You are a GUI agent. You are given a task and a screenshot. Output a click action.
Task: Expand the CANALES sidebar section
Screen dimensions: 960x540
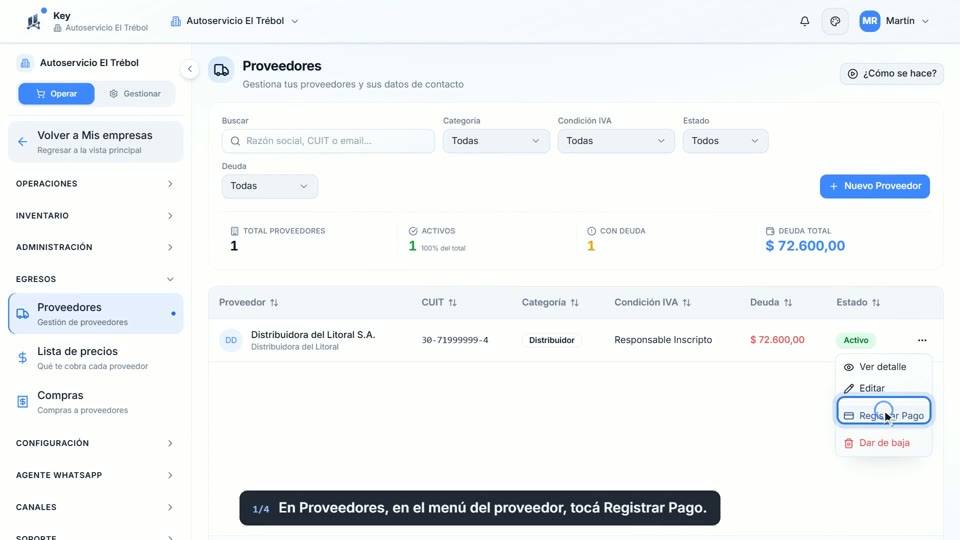[95, 507]
